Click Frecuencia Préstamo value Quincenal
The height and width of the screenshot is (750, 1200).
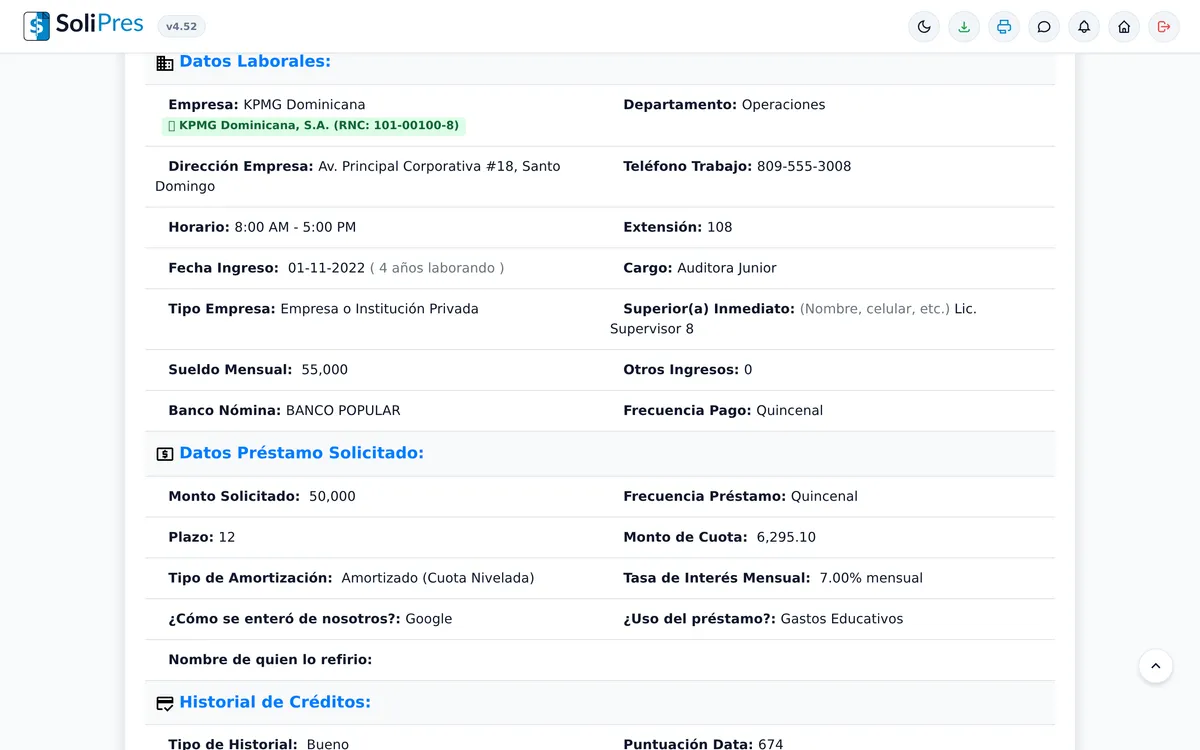click(x=824, y=497)
